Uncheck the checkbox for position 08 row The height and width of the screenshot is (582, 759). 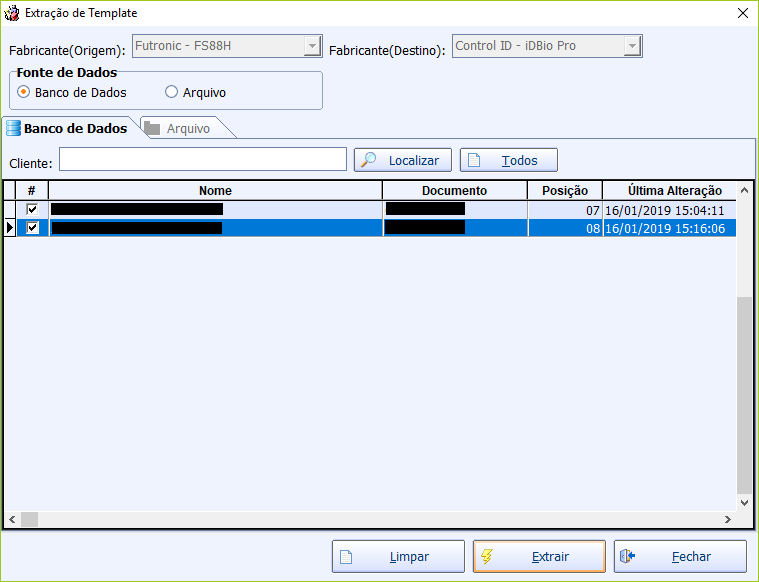point(32,228)
